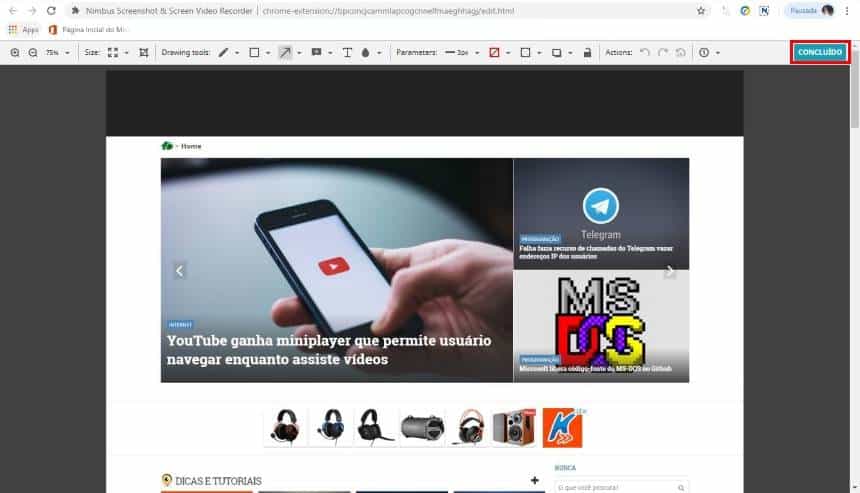Viewport: 860px width, 493px height.
Task: Open the YouTube miniplayer headline
Action: [329, 349]
